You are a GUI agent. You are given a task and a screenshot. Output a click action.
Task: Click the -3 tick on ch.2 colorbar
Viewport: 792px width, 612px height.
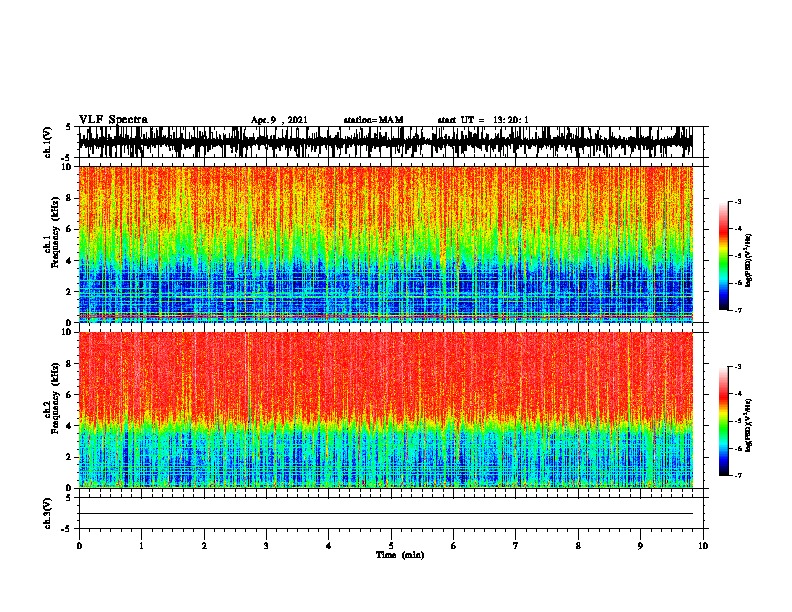coord(737,367)
